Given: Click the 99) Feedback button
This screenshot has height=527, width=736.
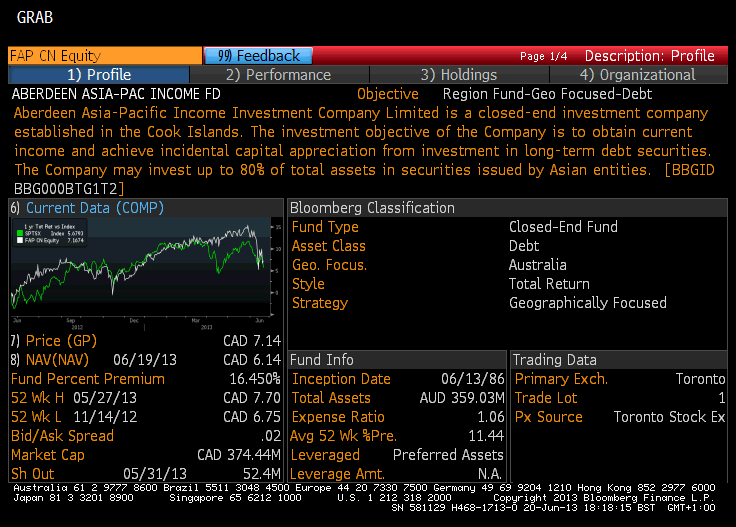Looking at the screenshot, I should point(259,55).
